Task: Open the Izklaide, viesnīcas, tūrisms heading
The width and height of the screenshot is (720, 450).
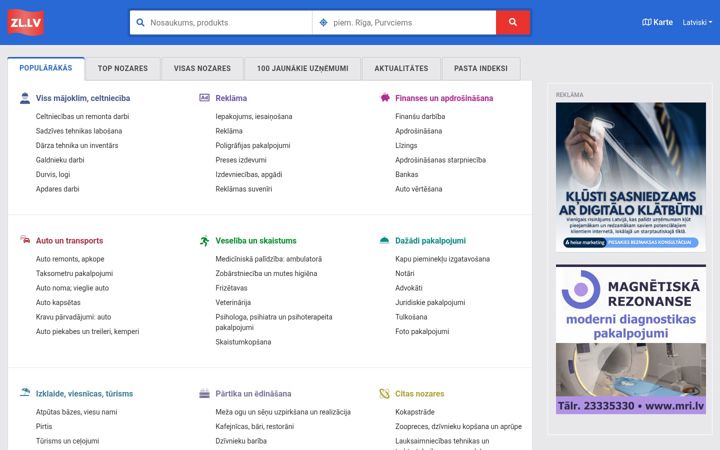Action: 84,394
